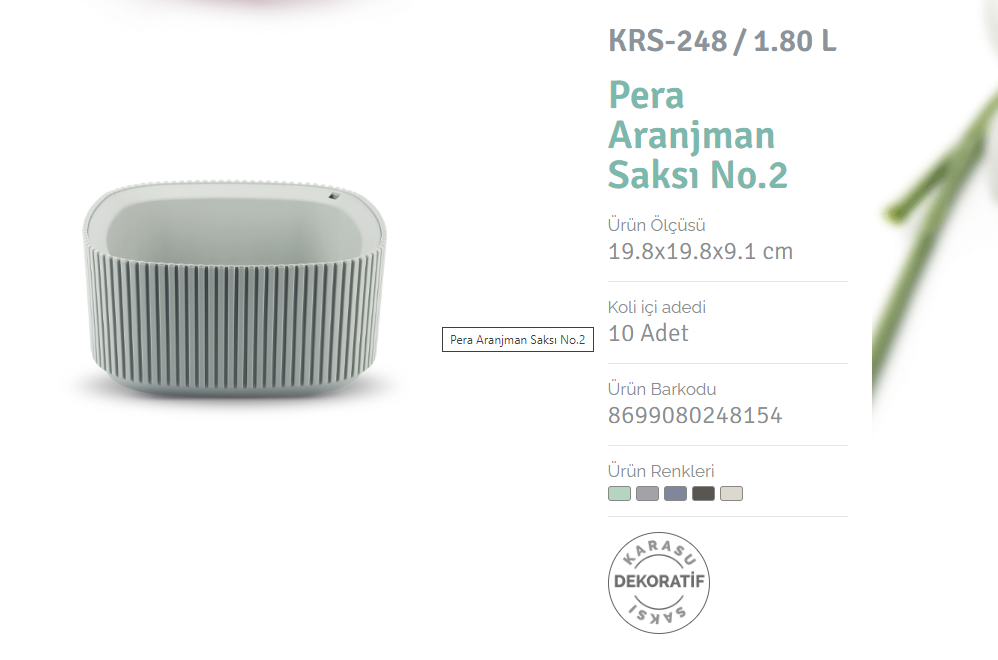Select the dark anthracite color swatch

click(x=703, y=493)
